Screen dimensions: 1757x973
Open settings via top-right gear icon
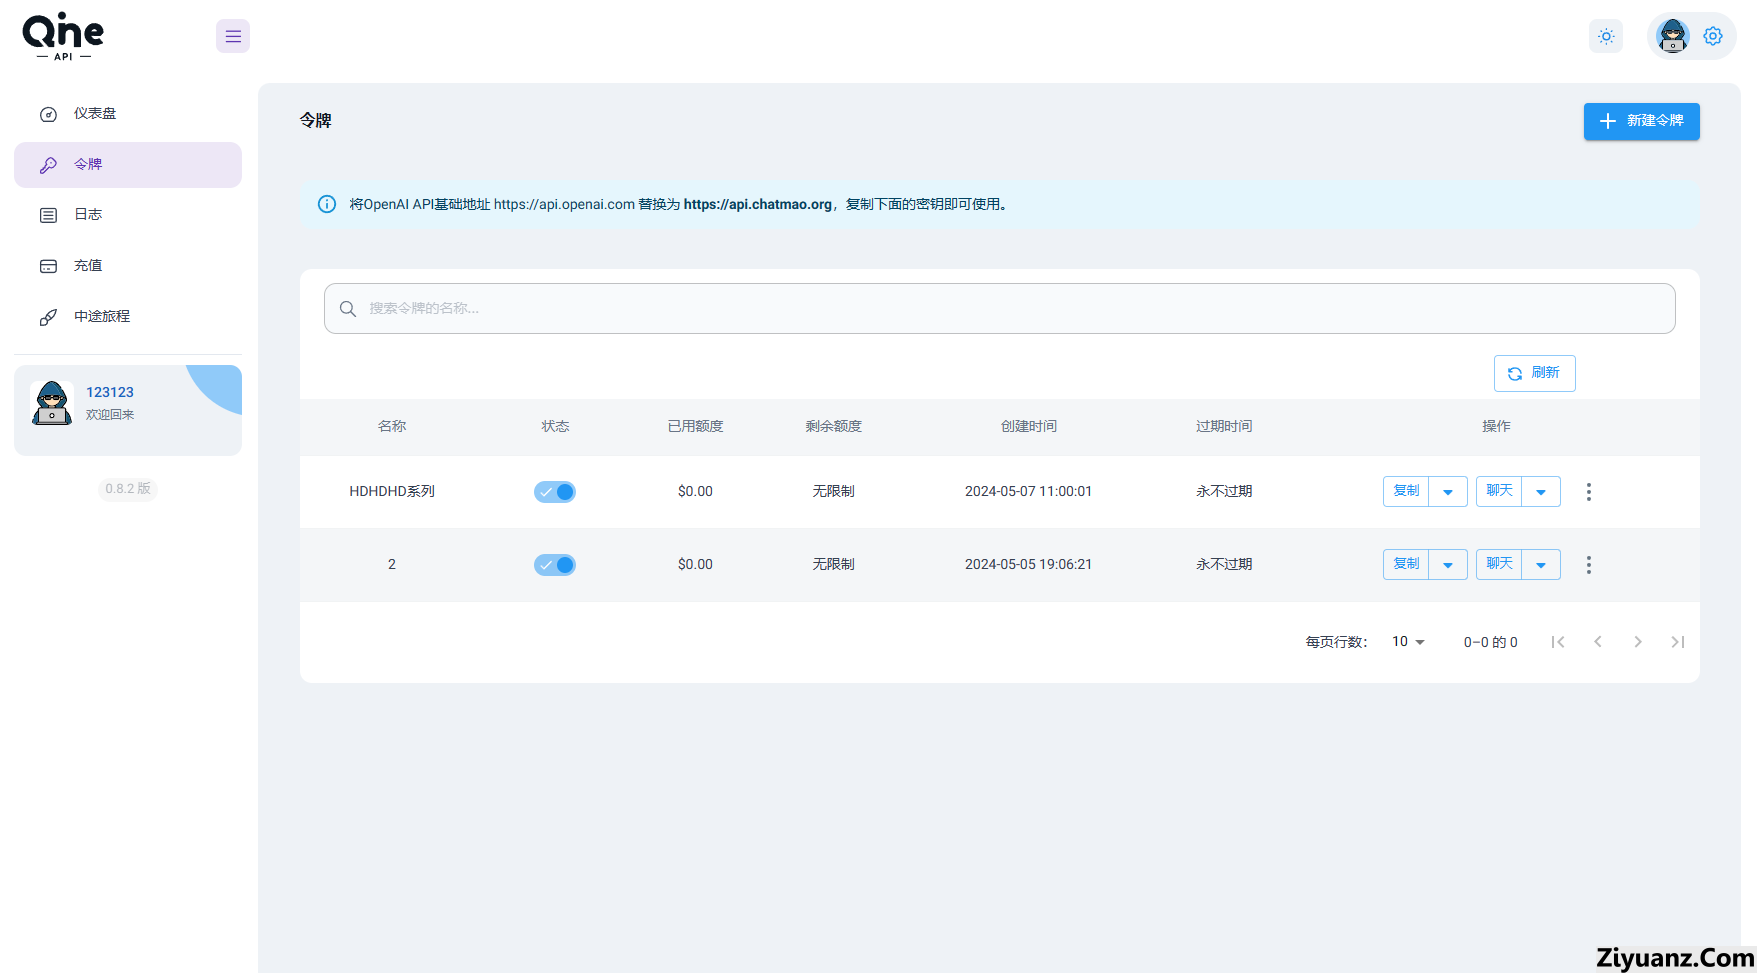click(1713, 36)
